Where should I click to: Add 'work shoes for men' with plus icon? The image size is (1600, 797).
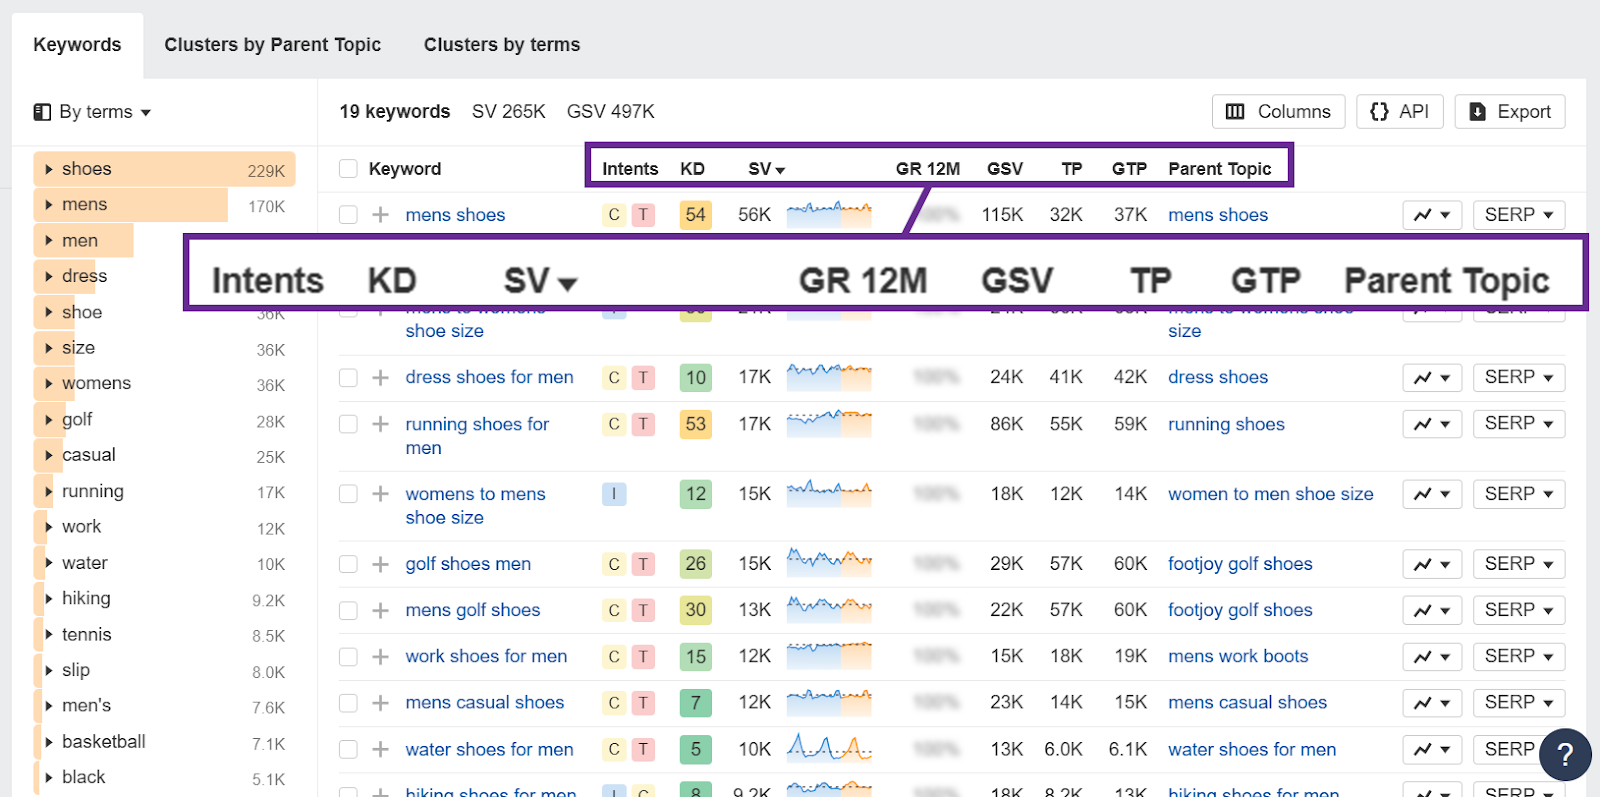point(380,657)
